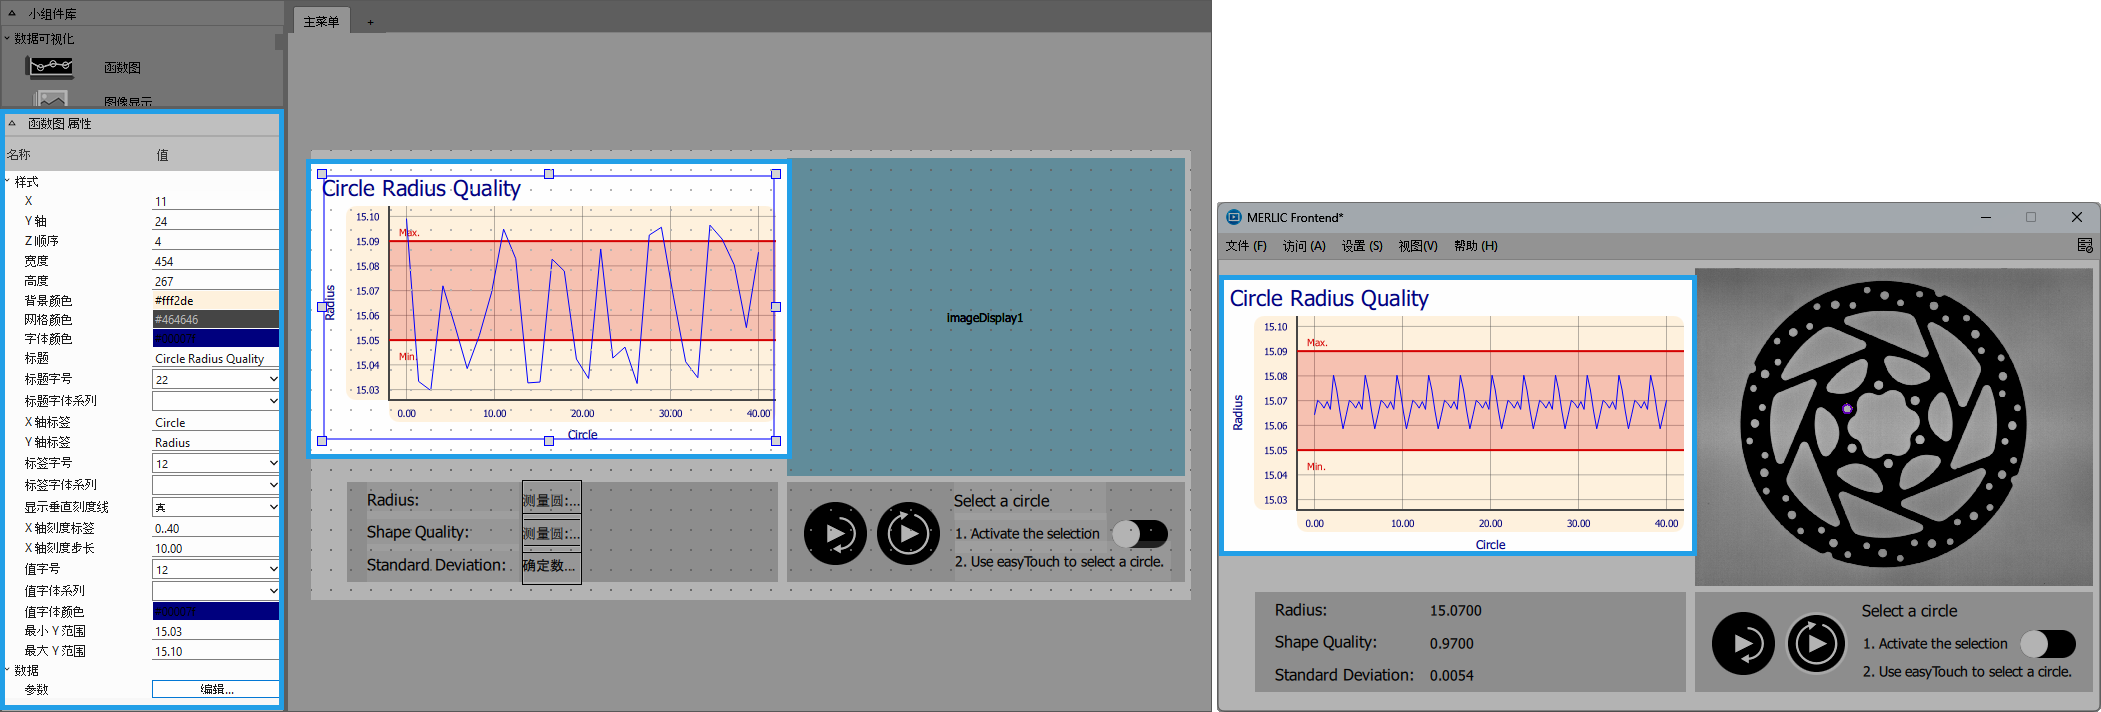Click the run-once button in MERLIC Frontend
The height and width of the screenshot is (712, 2101).
(x=1743, y=644)
